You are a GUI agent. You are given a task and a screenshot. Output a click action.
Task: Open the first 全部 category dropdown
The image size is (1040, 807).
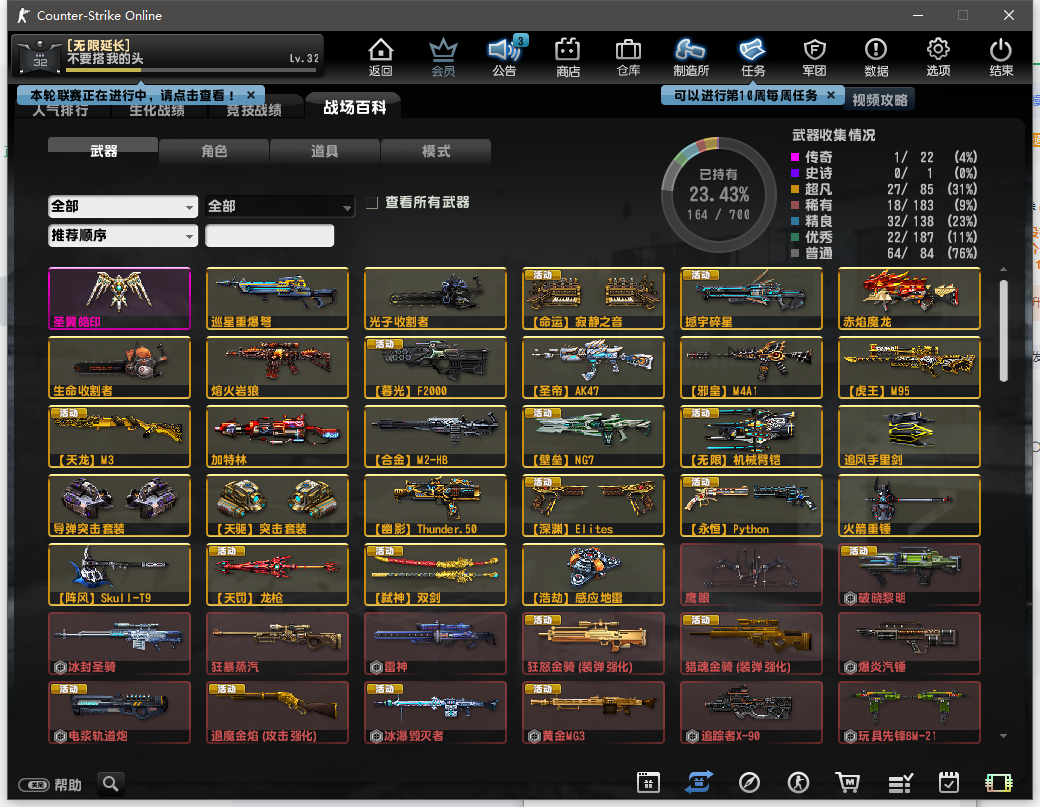coord(123,206)
